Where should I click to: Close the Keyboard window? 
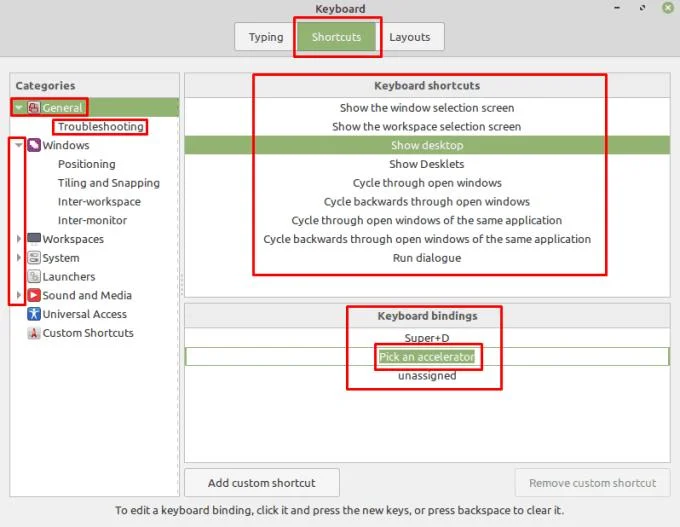pos(668,7)
